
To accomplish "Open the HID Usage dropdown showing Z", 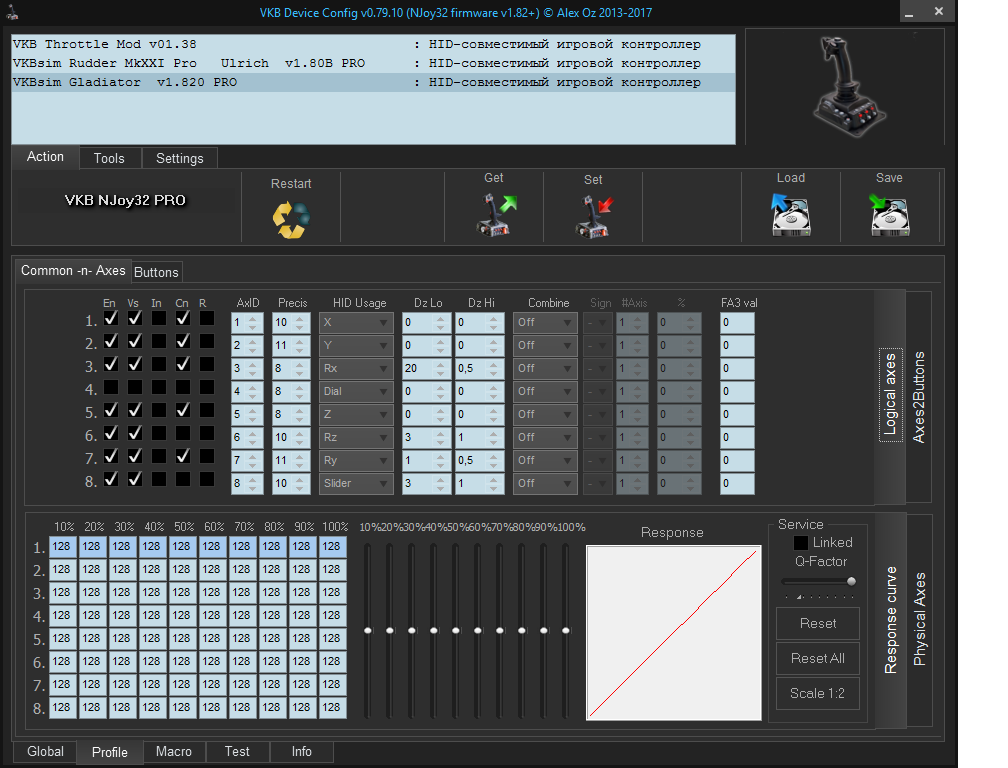I will [356, 415].
